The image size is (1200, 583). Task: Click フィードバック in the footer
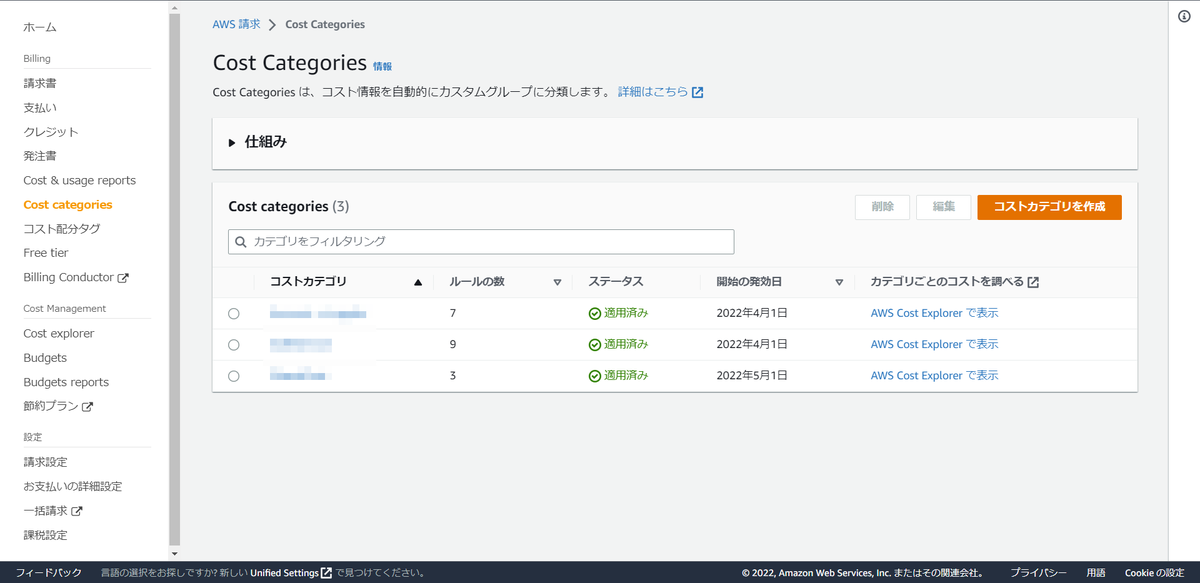(49, 573)
